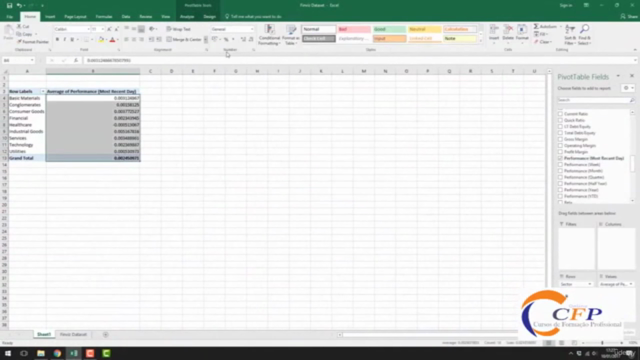Activate the Format Painter brush
Screen dimensions: 640x360
point(33,42)
